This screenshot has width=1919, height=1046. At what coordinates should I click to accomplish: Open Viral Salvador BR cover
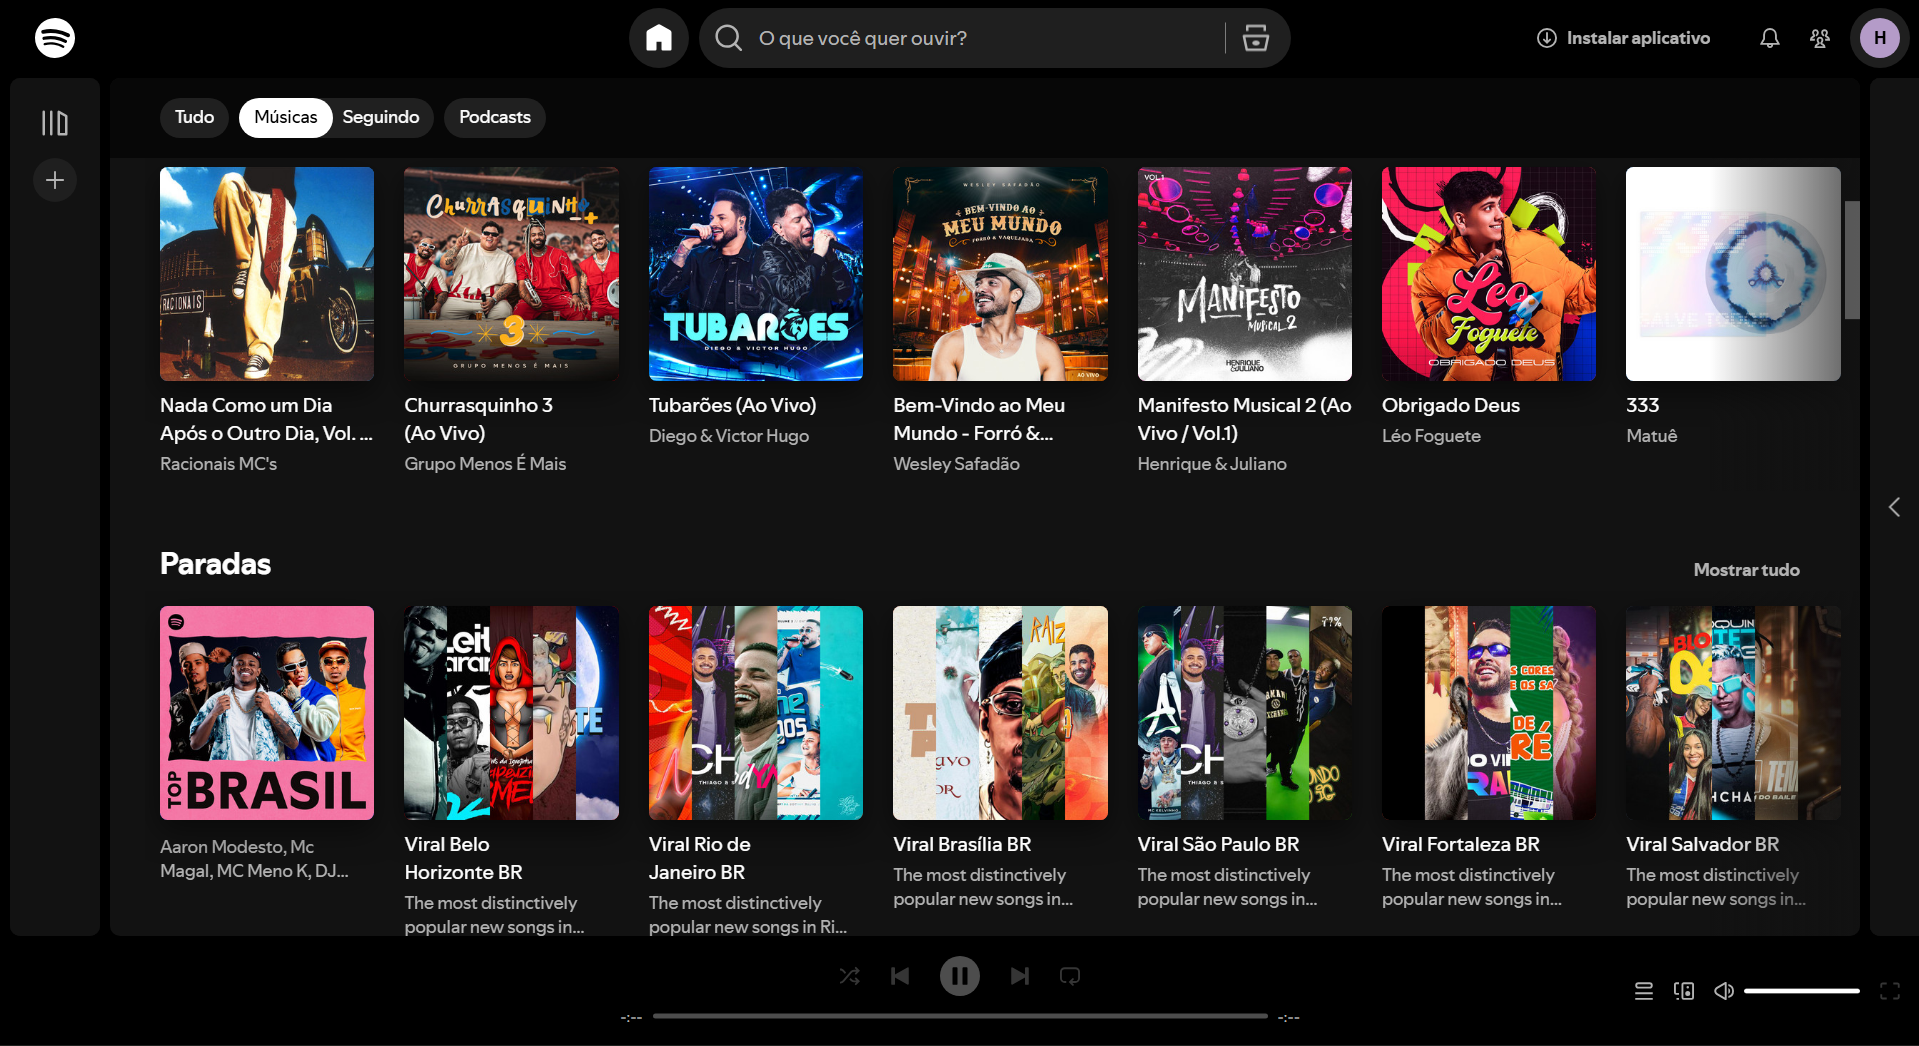click(x=1733, y=713)
